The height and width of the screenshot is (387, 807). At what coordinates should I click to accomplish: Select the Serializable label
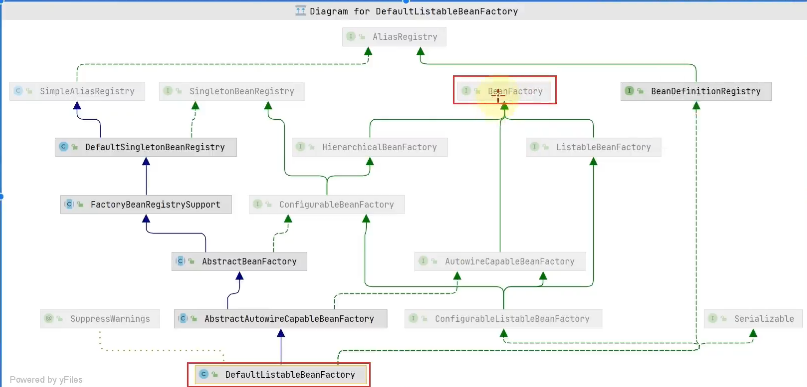pyautogui.click(x=764, y=319)
